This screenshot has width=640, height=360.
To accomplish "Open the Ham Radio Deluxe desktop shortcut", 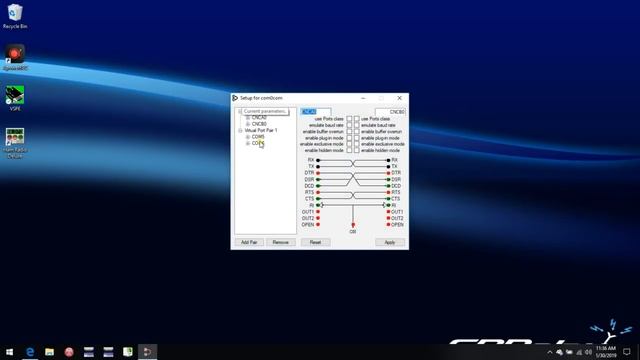I will point(15,143).
